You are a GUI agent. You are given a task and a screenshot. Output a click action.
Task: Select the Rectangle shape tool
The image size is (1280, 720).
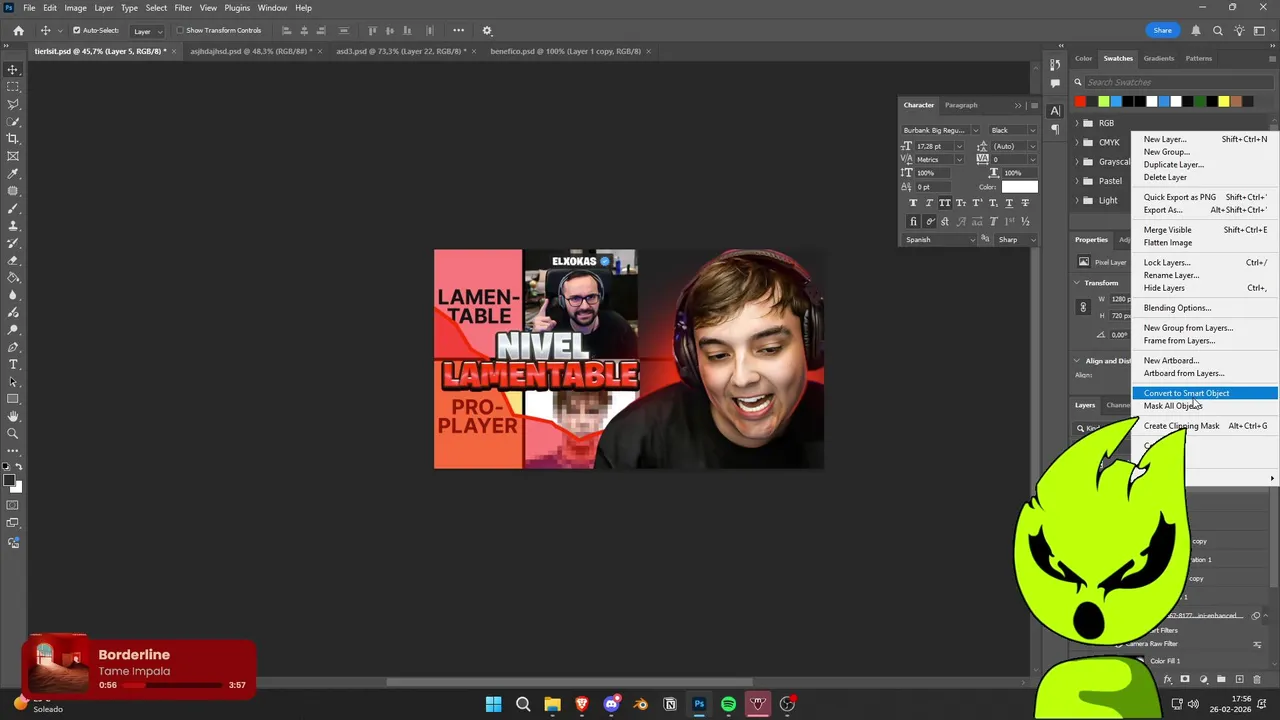13,399
